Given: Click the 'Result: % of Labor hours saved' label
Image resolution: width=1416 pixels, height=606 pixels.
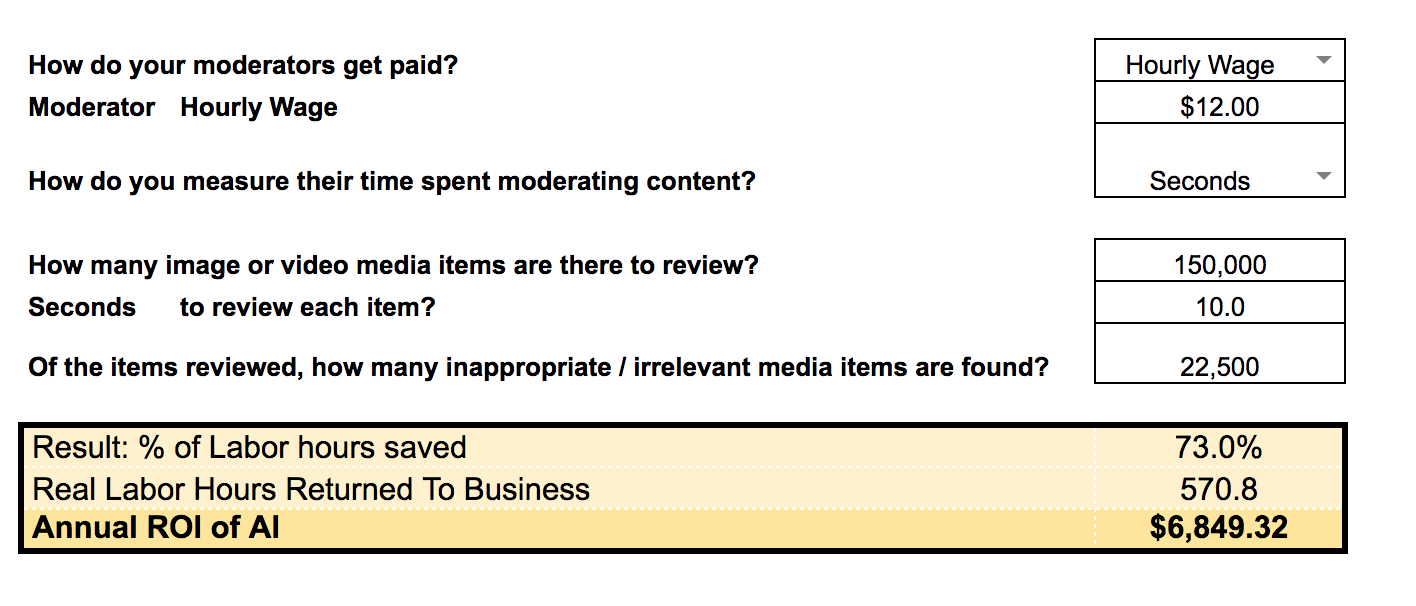Looking at the screenshot, I should (249, 448).
